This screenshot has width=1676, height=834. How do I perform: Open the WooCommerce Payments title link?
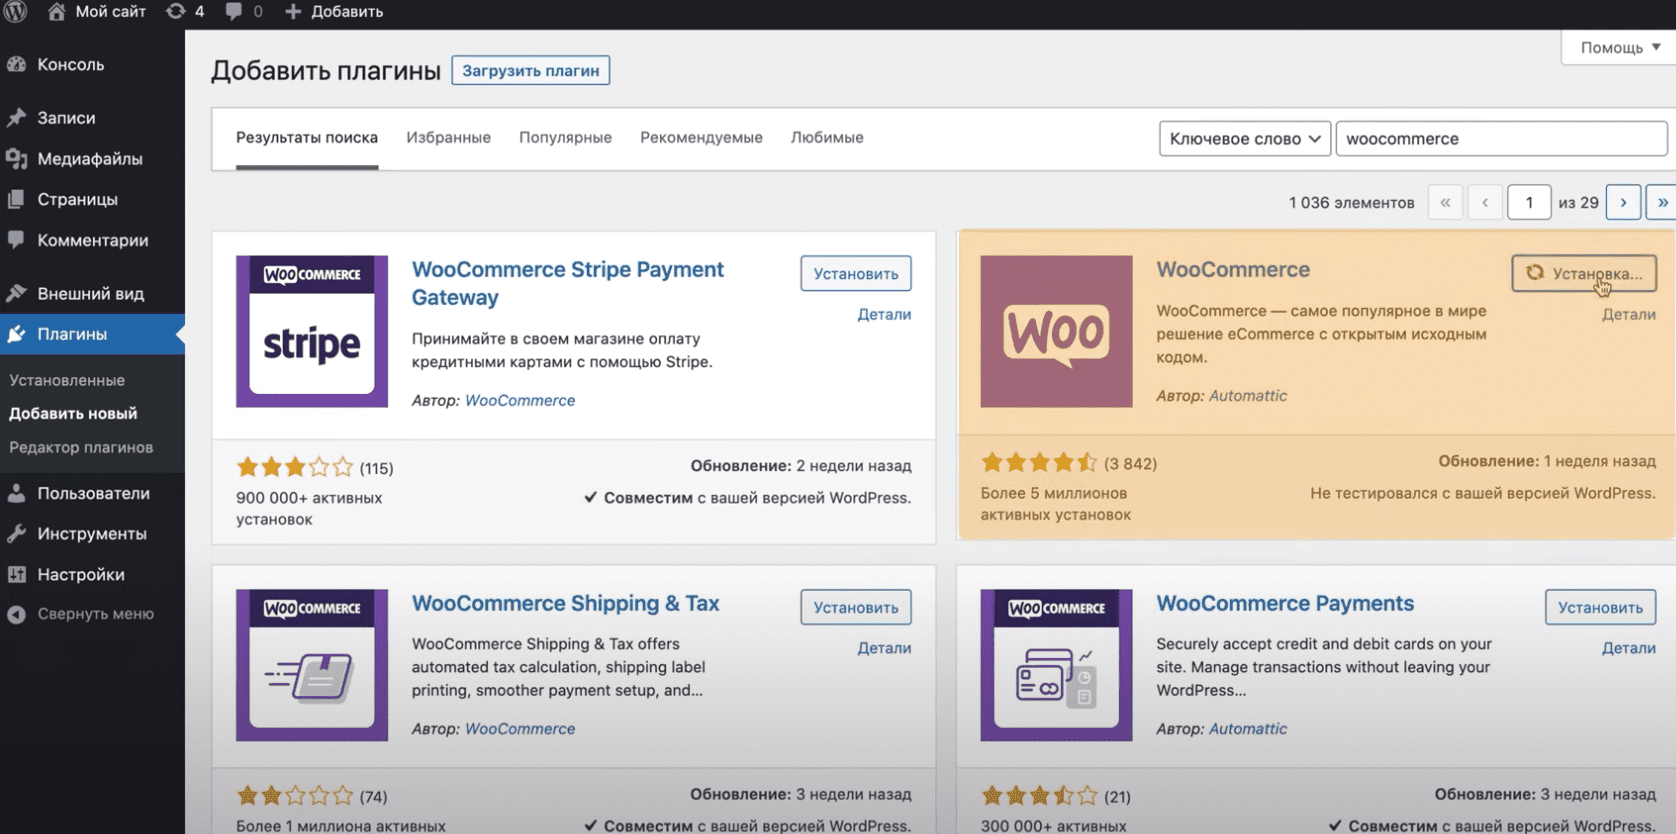point(1285,603)
